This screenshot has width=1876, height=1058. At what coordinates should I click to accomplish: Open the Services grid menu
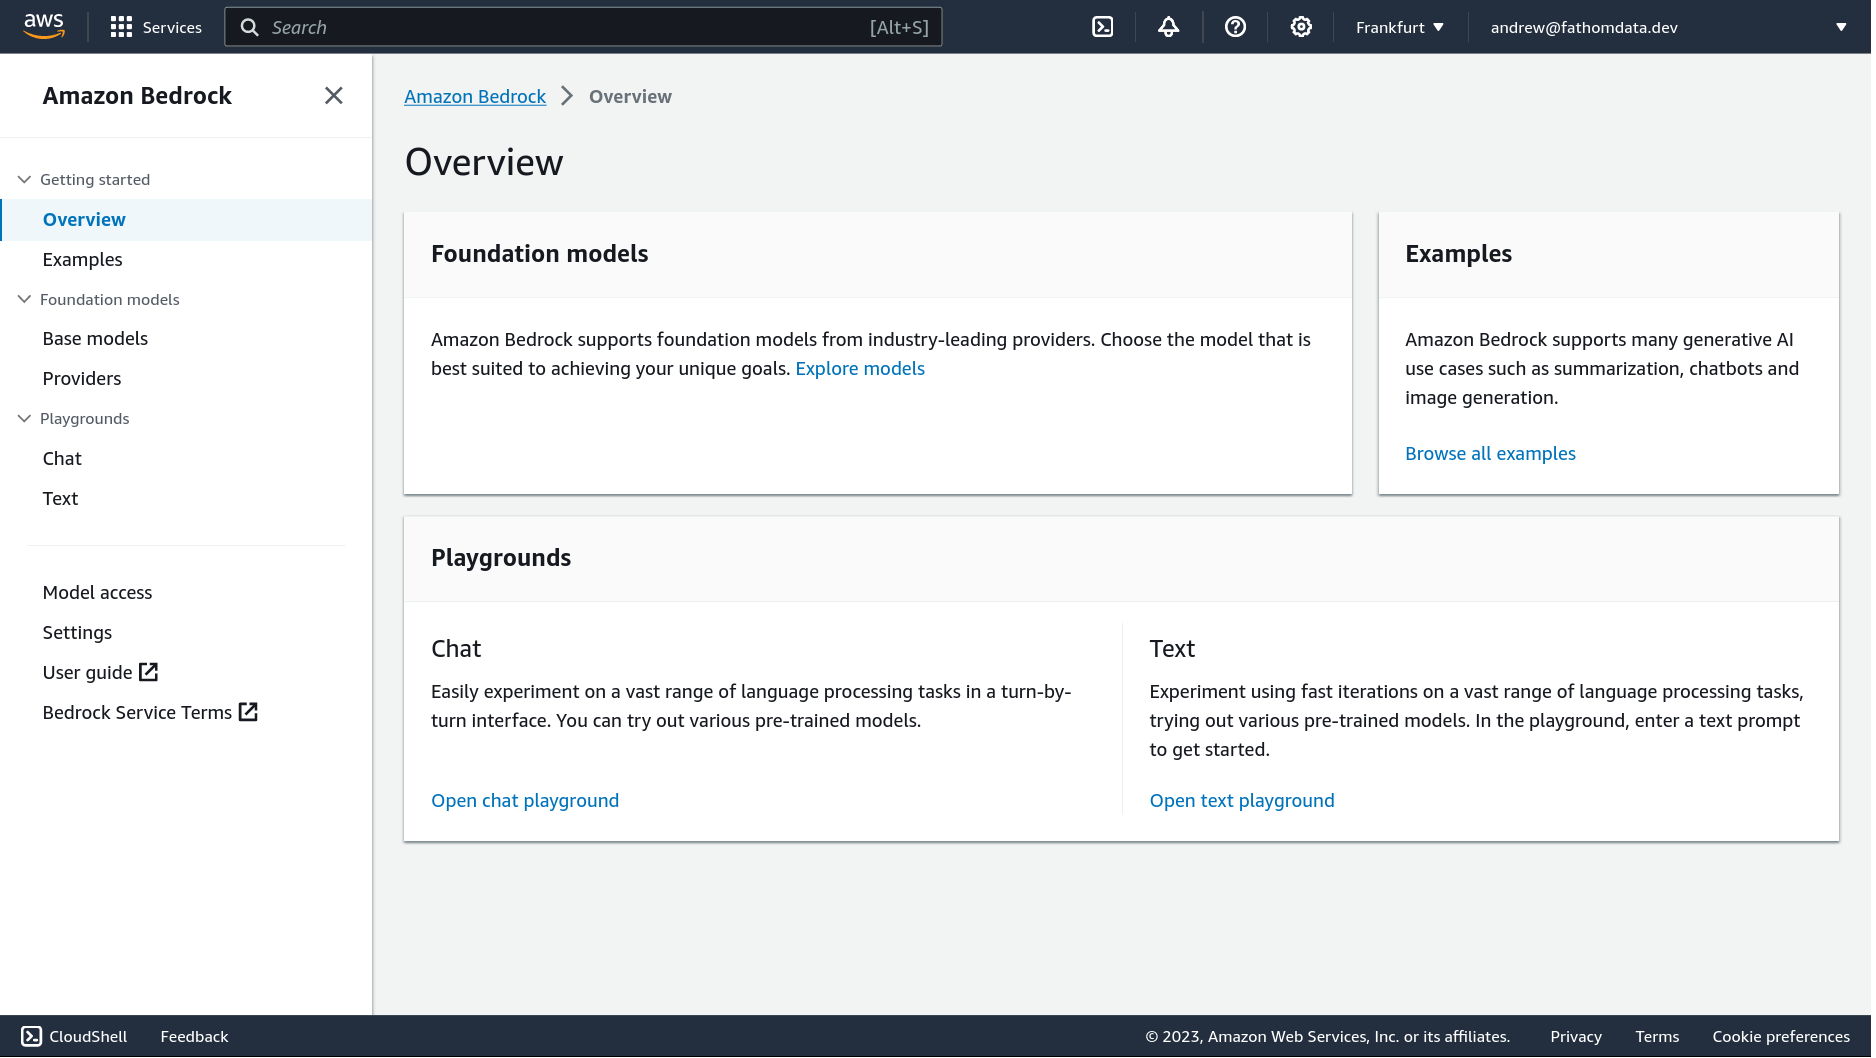click(x=121, y=27)
